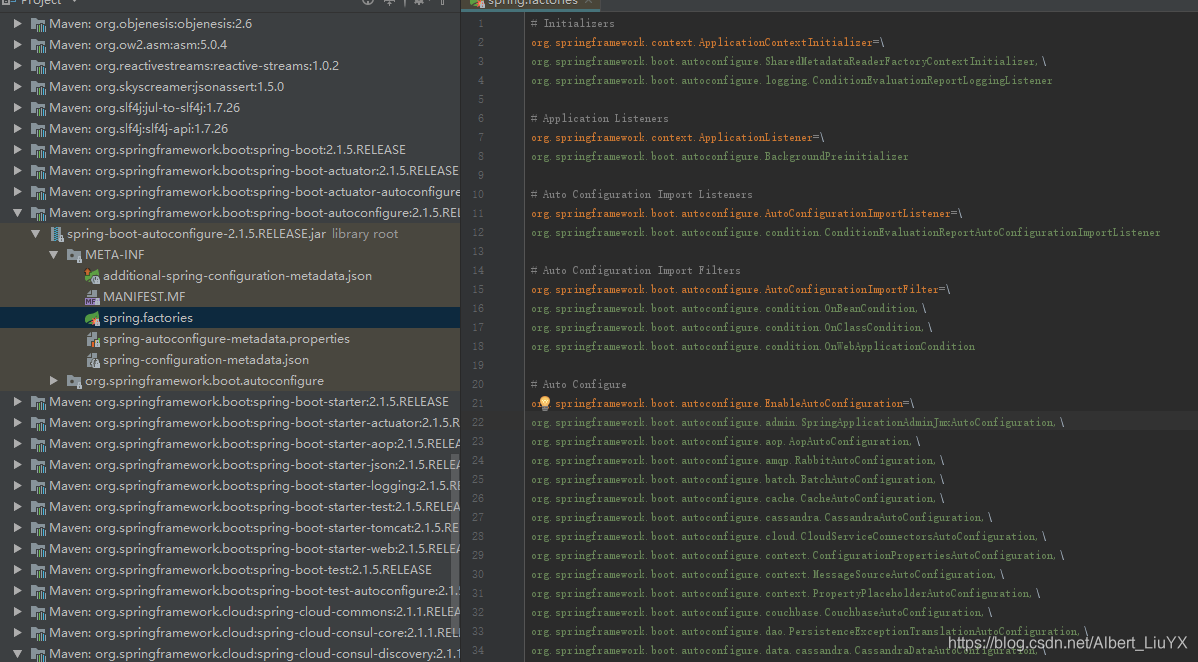Click the library icon of spring-cloud-consul-core
The width and height of the screenshot is (1198, 662).
[38, 633]
